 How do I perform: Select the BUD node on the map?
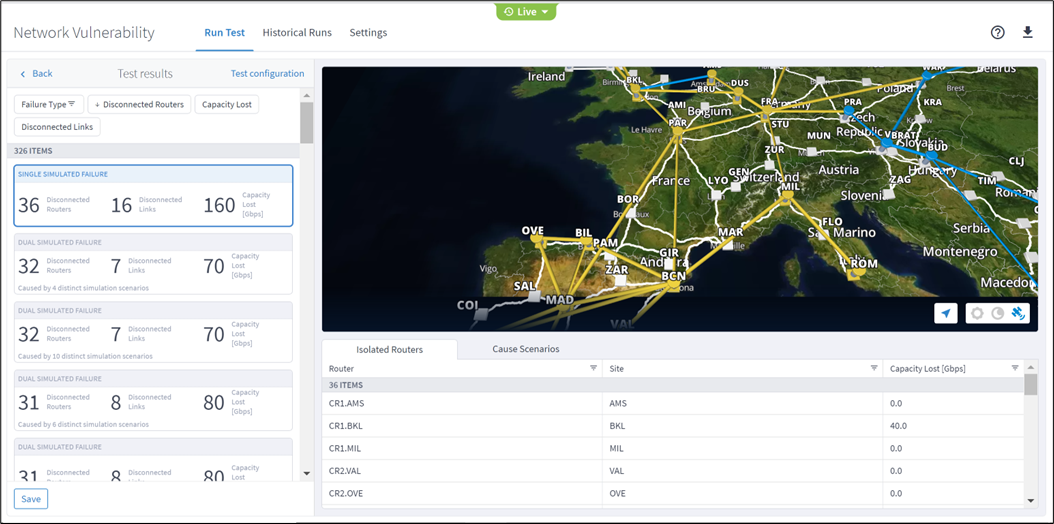(x=930, y=157)
